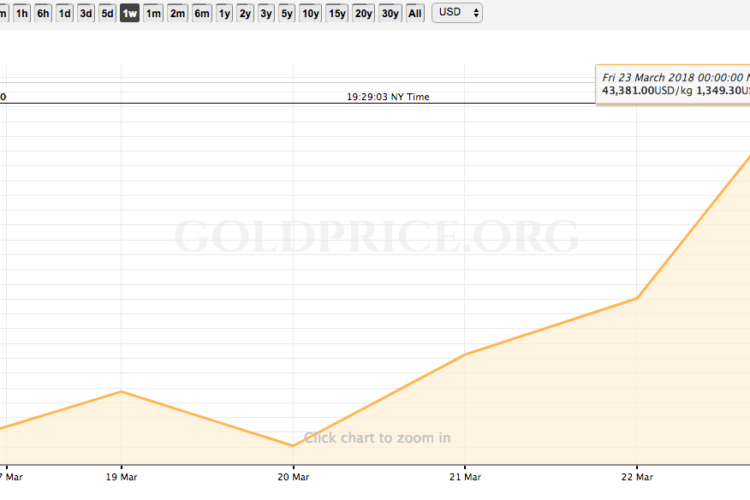Show the 1m chart range
Screen dimensions: 750x500
pyautogui.click(x=153, y=13)
